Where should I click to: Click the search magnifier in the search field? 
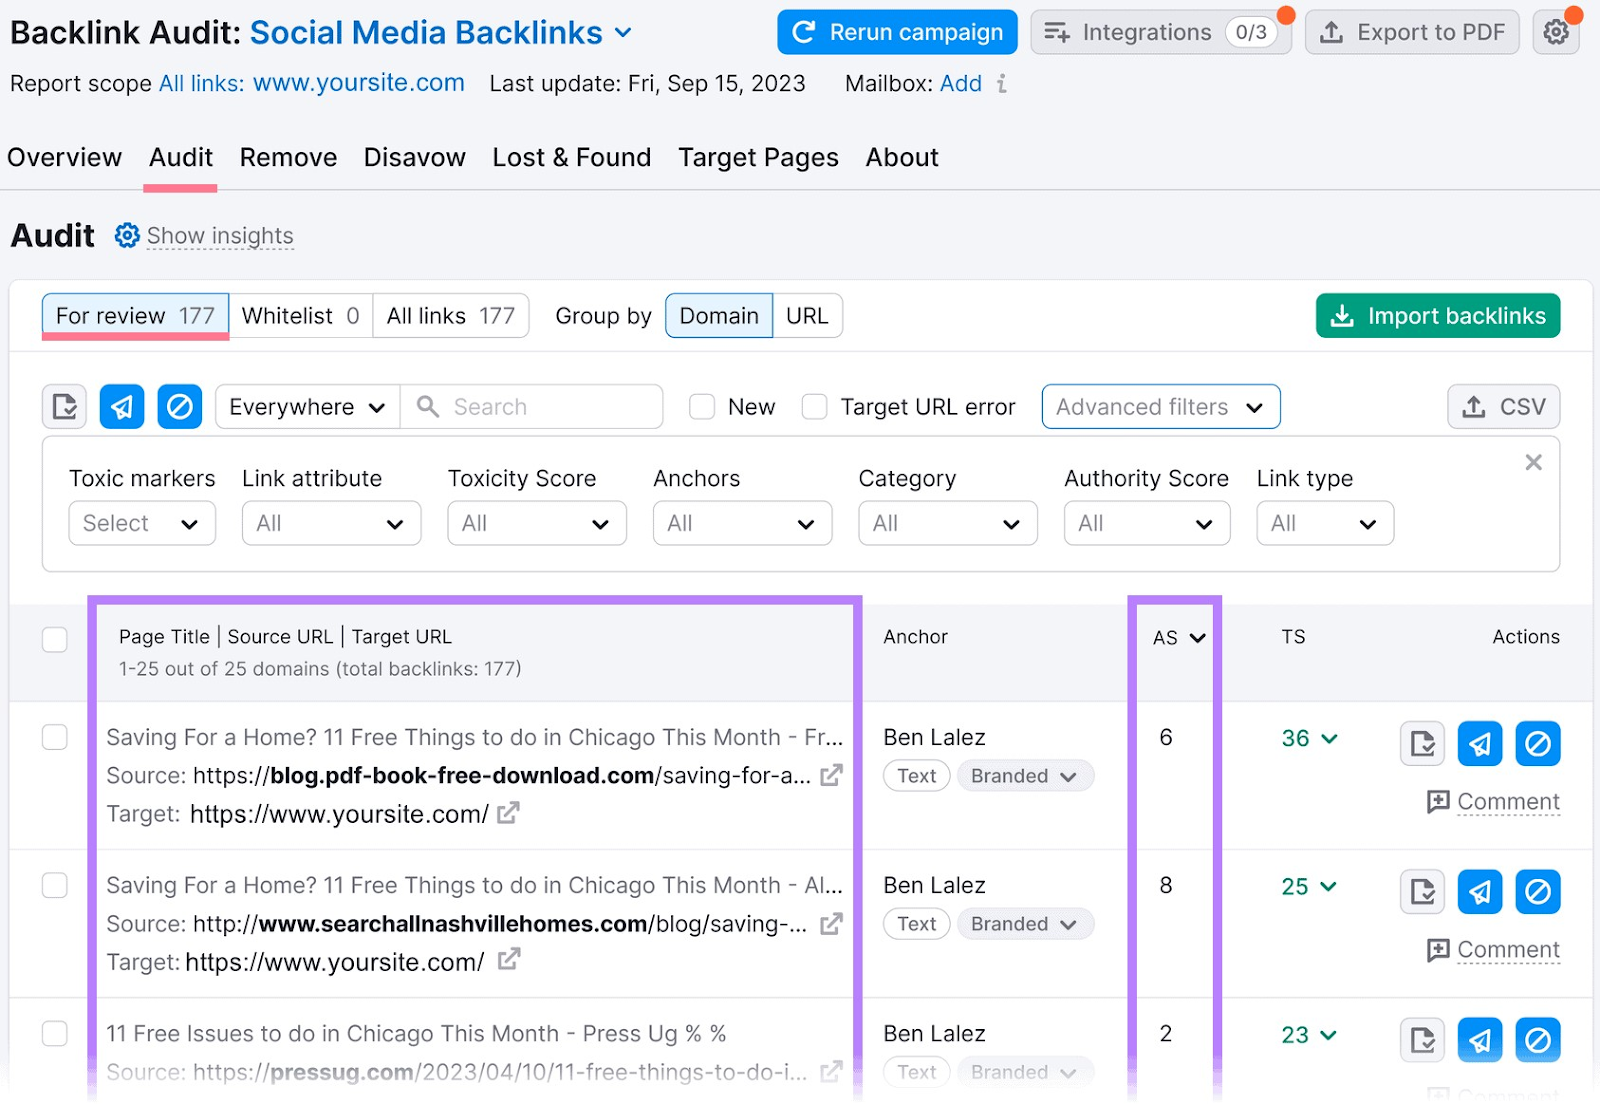427,406
